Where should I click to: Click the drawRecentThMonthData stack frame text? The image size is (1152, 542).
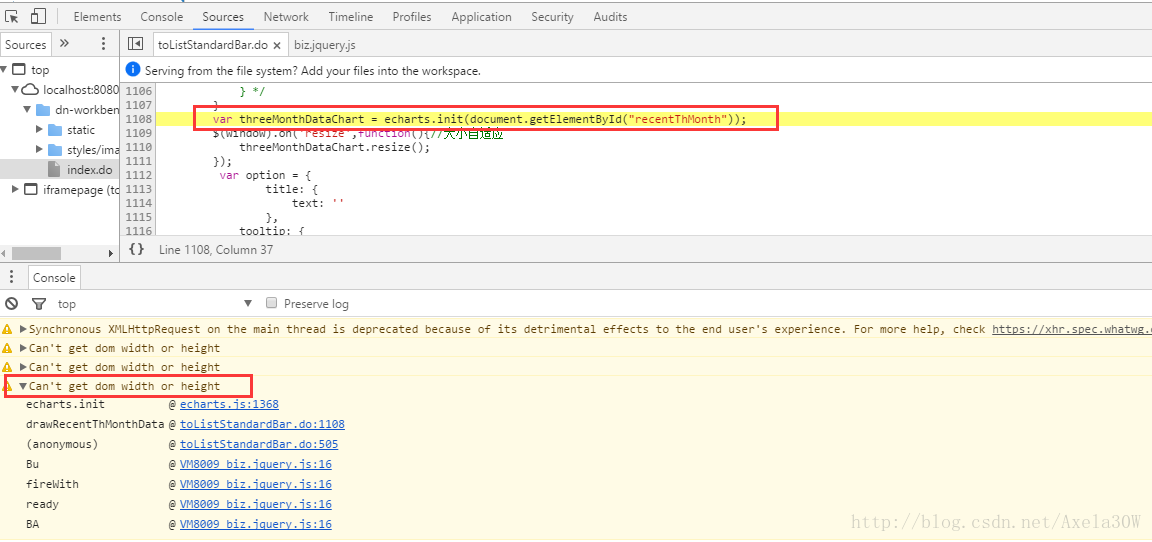(95, 424)
